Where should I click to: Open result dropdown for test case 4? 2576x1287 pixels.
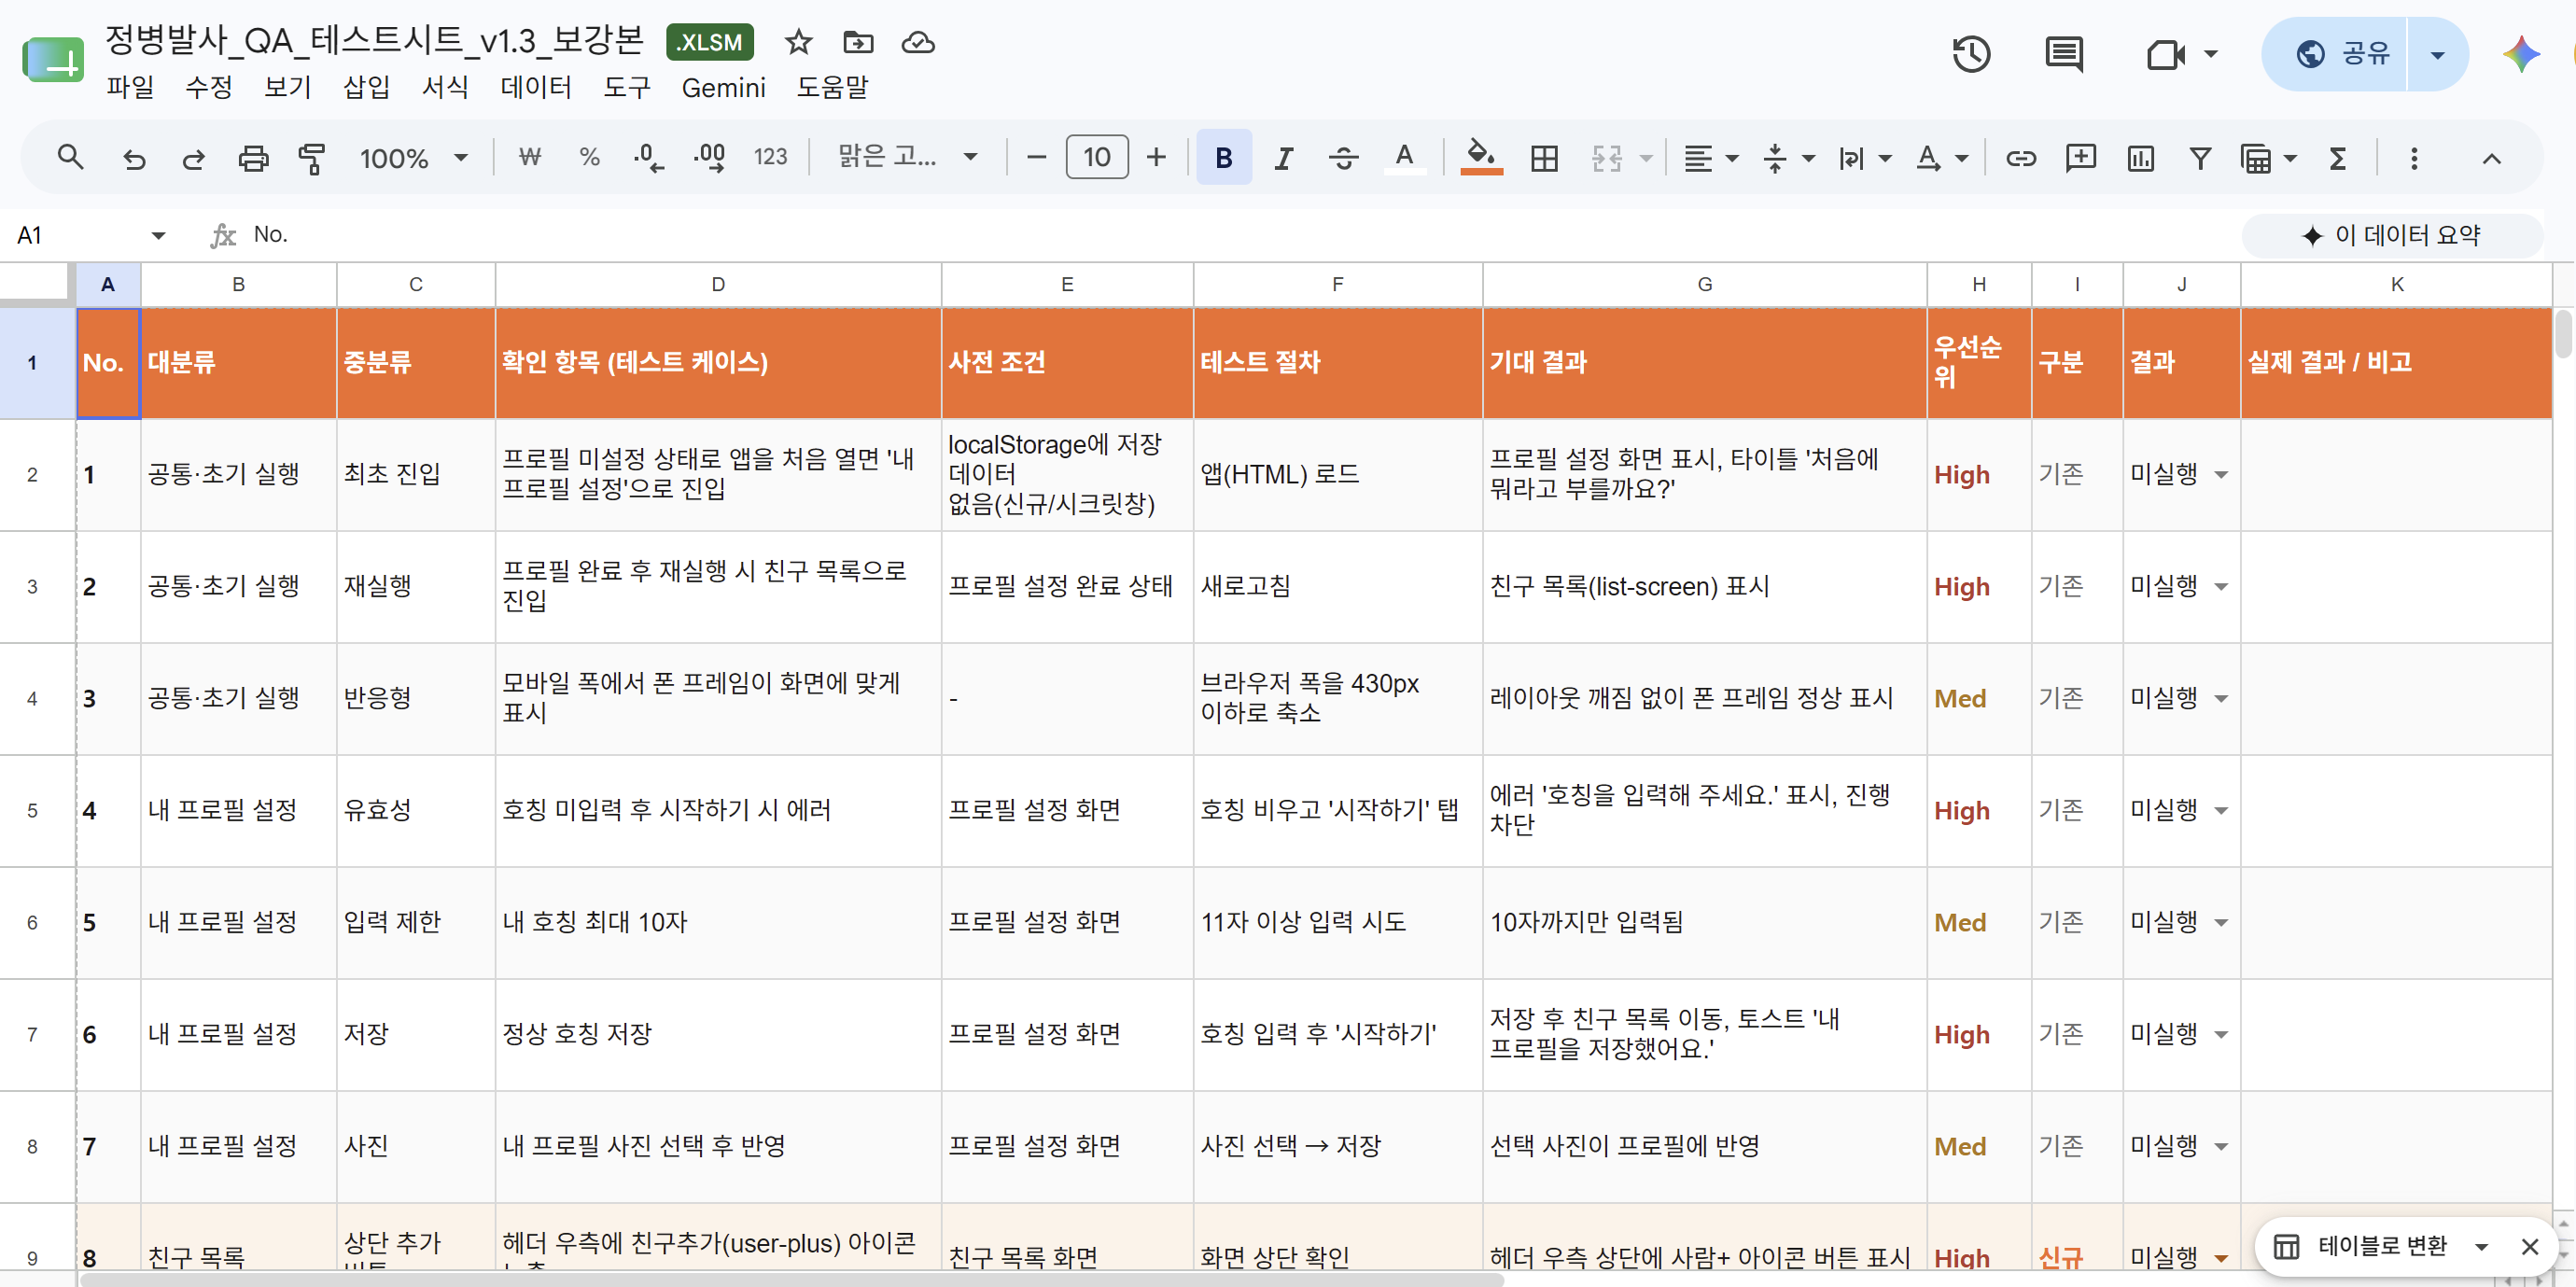pos(2221,810)
